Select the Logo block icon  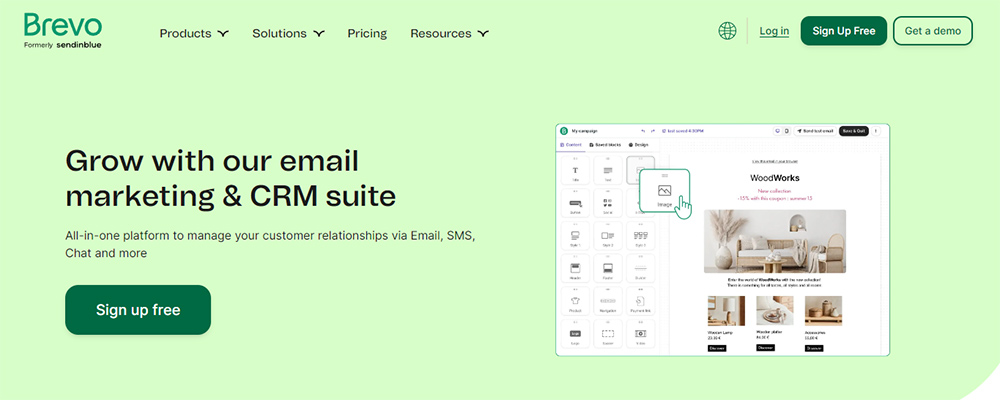(x=575, y=335)
